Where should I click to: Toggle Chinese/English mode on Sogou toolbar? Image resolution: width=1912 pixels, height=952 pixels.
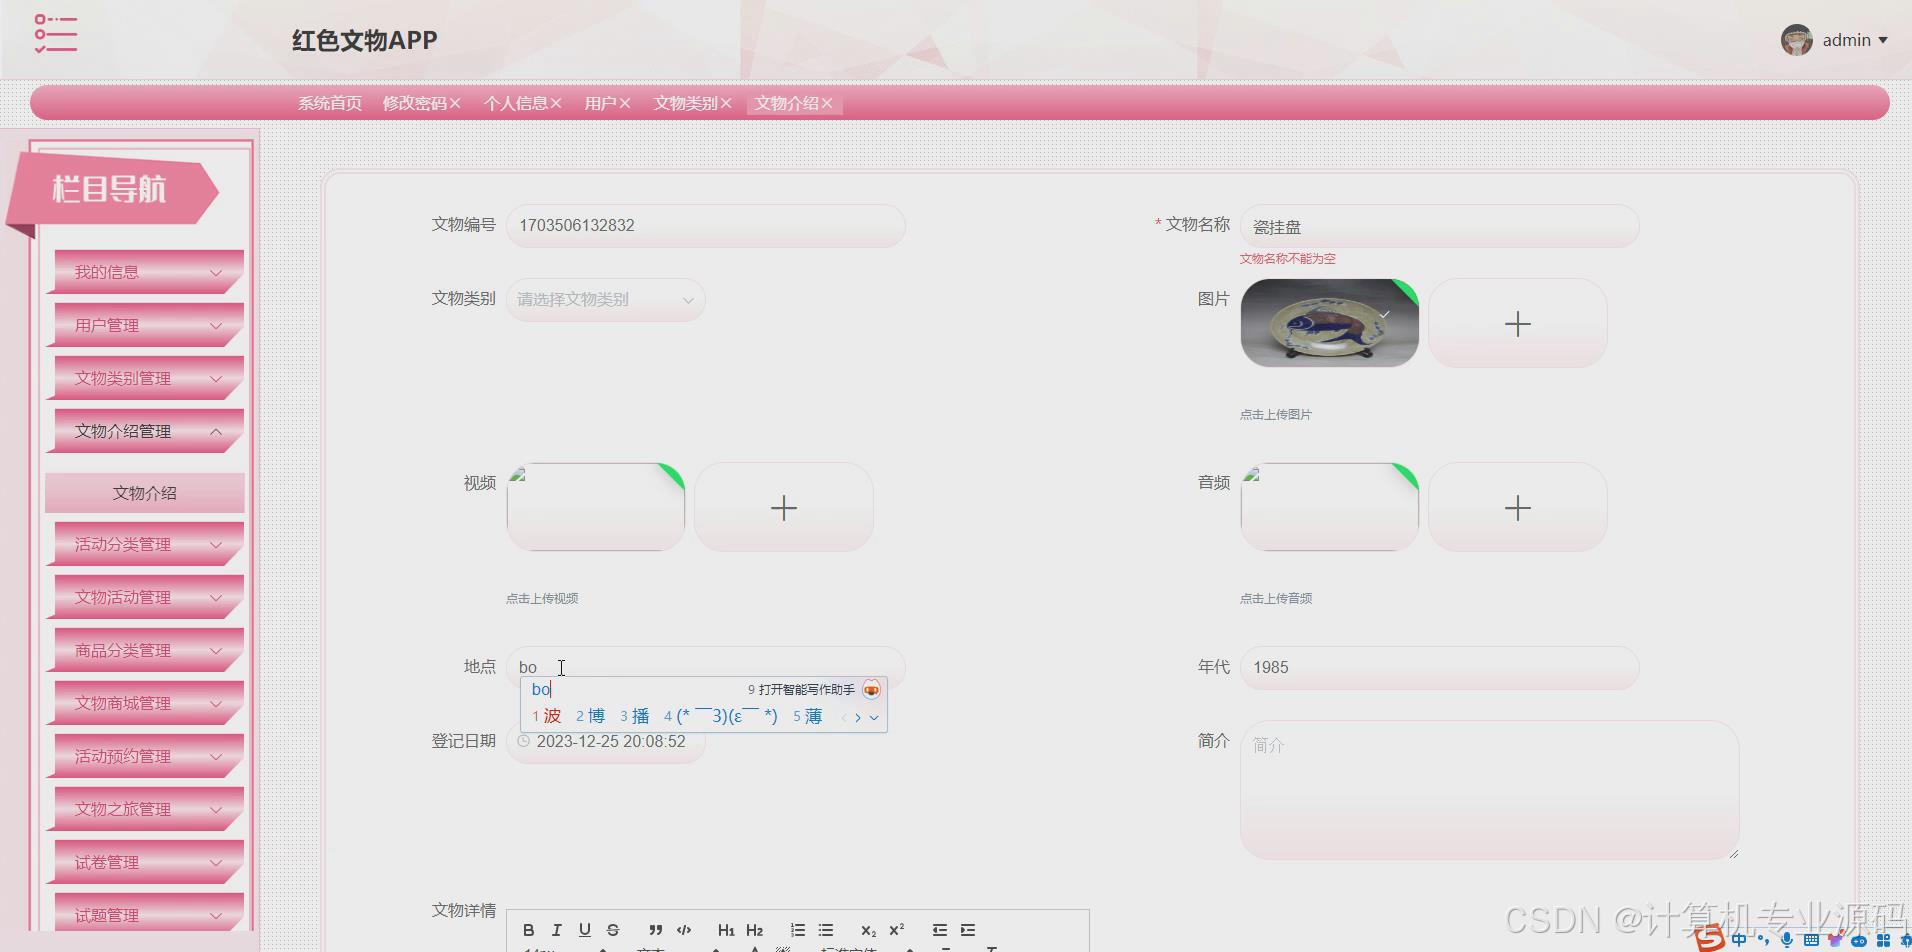point(1739,940)
